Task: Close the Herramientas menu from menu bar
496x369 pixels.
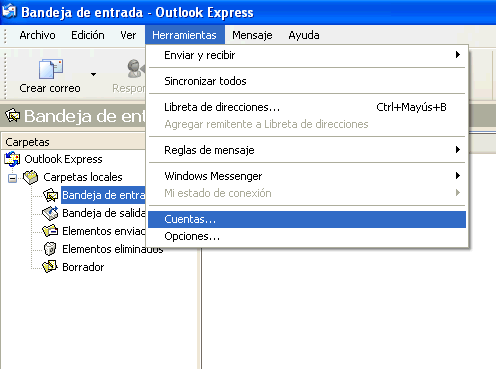Action: (185, 35)
